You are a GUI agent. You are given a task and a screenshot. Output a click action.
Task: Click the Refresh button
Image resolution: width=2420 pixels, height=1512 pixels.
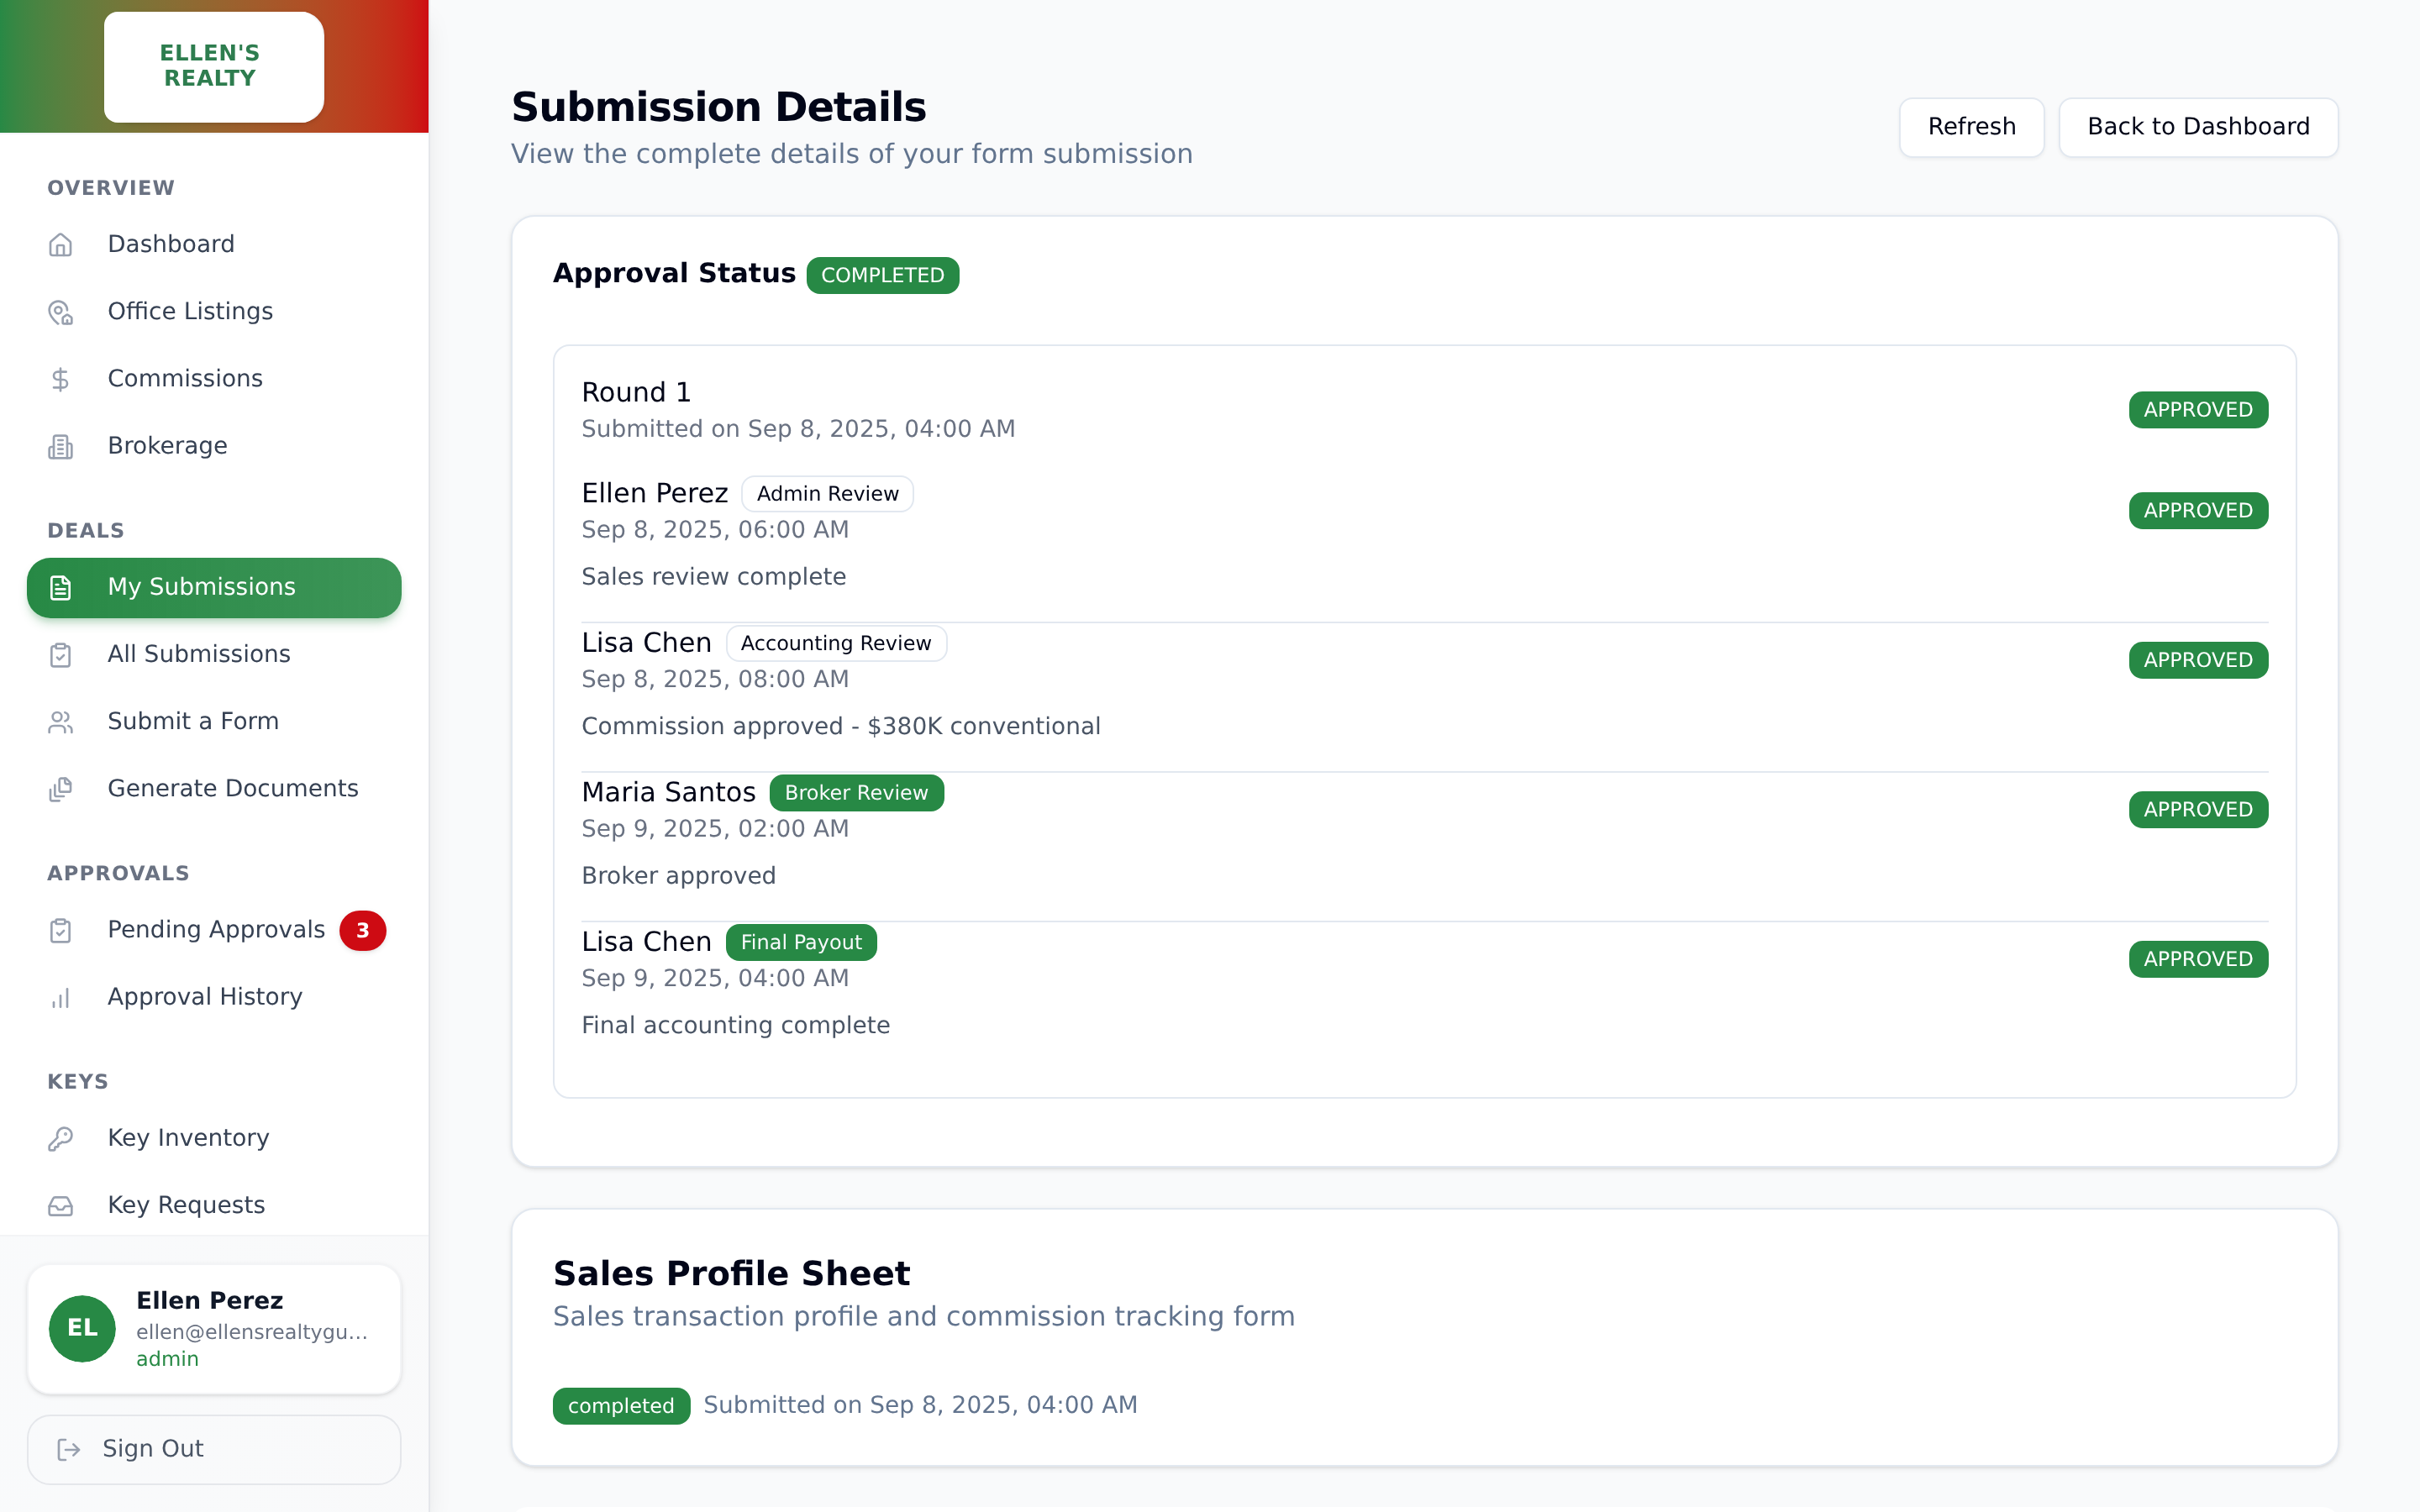(x=1971, y=127)
